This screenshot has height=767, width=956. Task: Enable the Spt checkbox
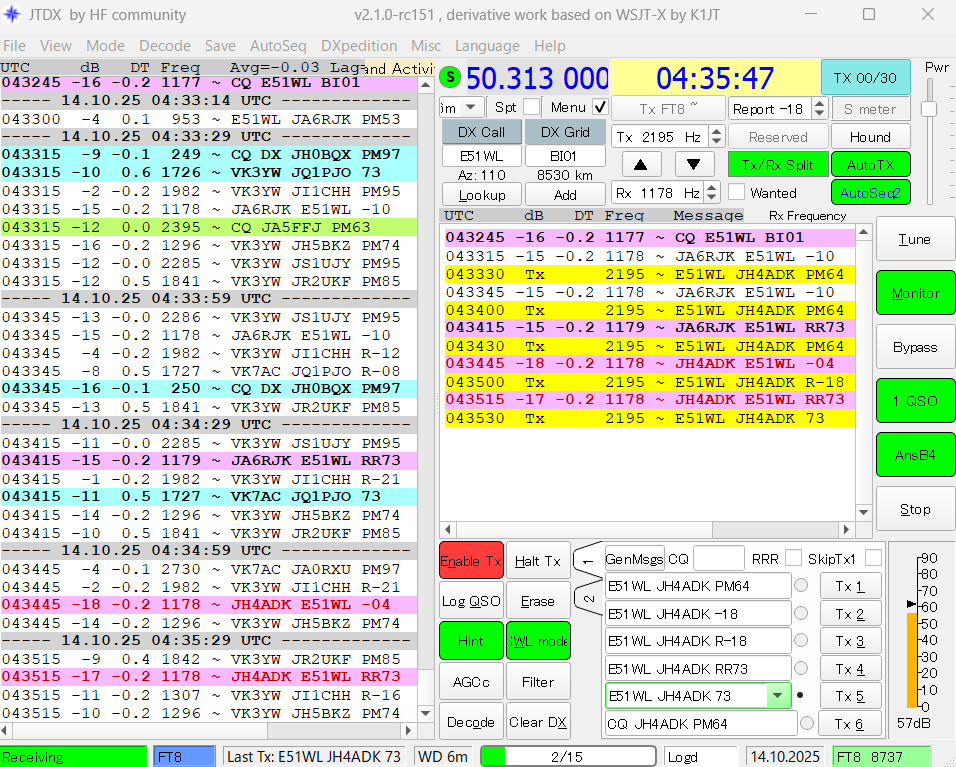(531, 107)
